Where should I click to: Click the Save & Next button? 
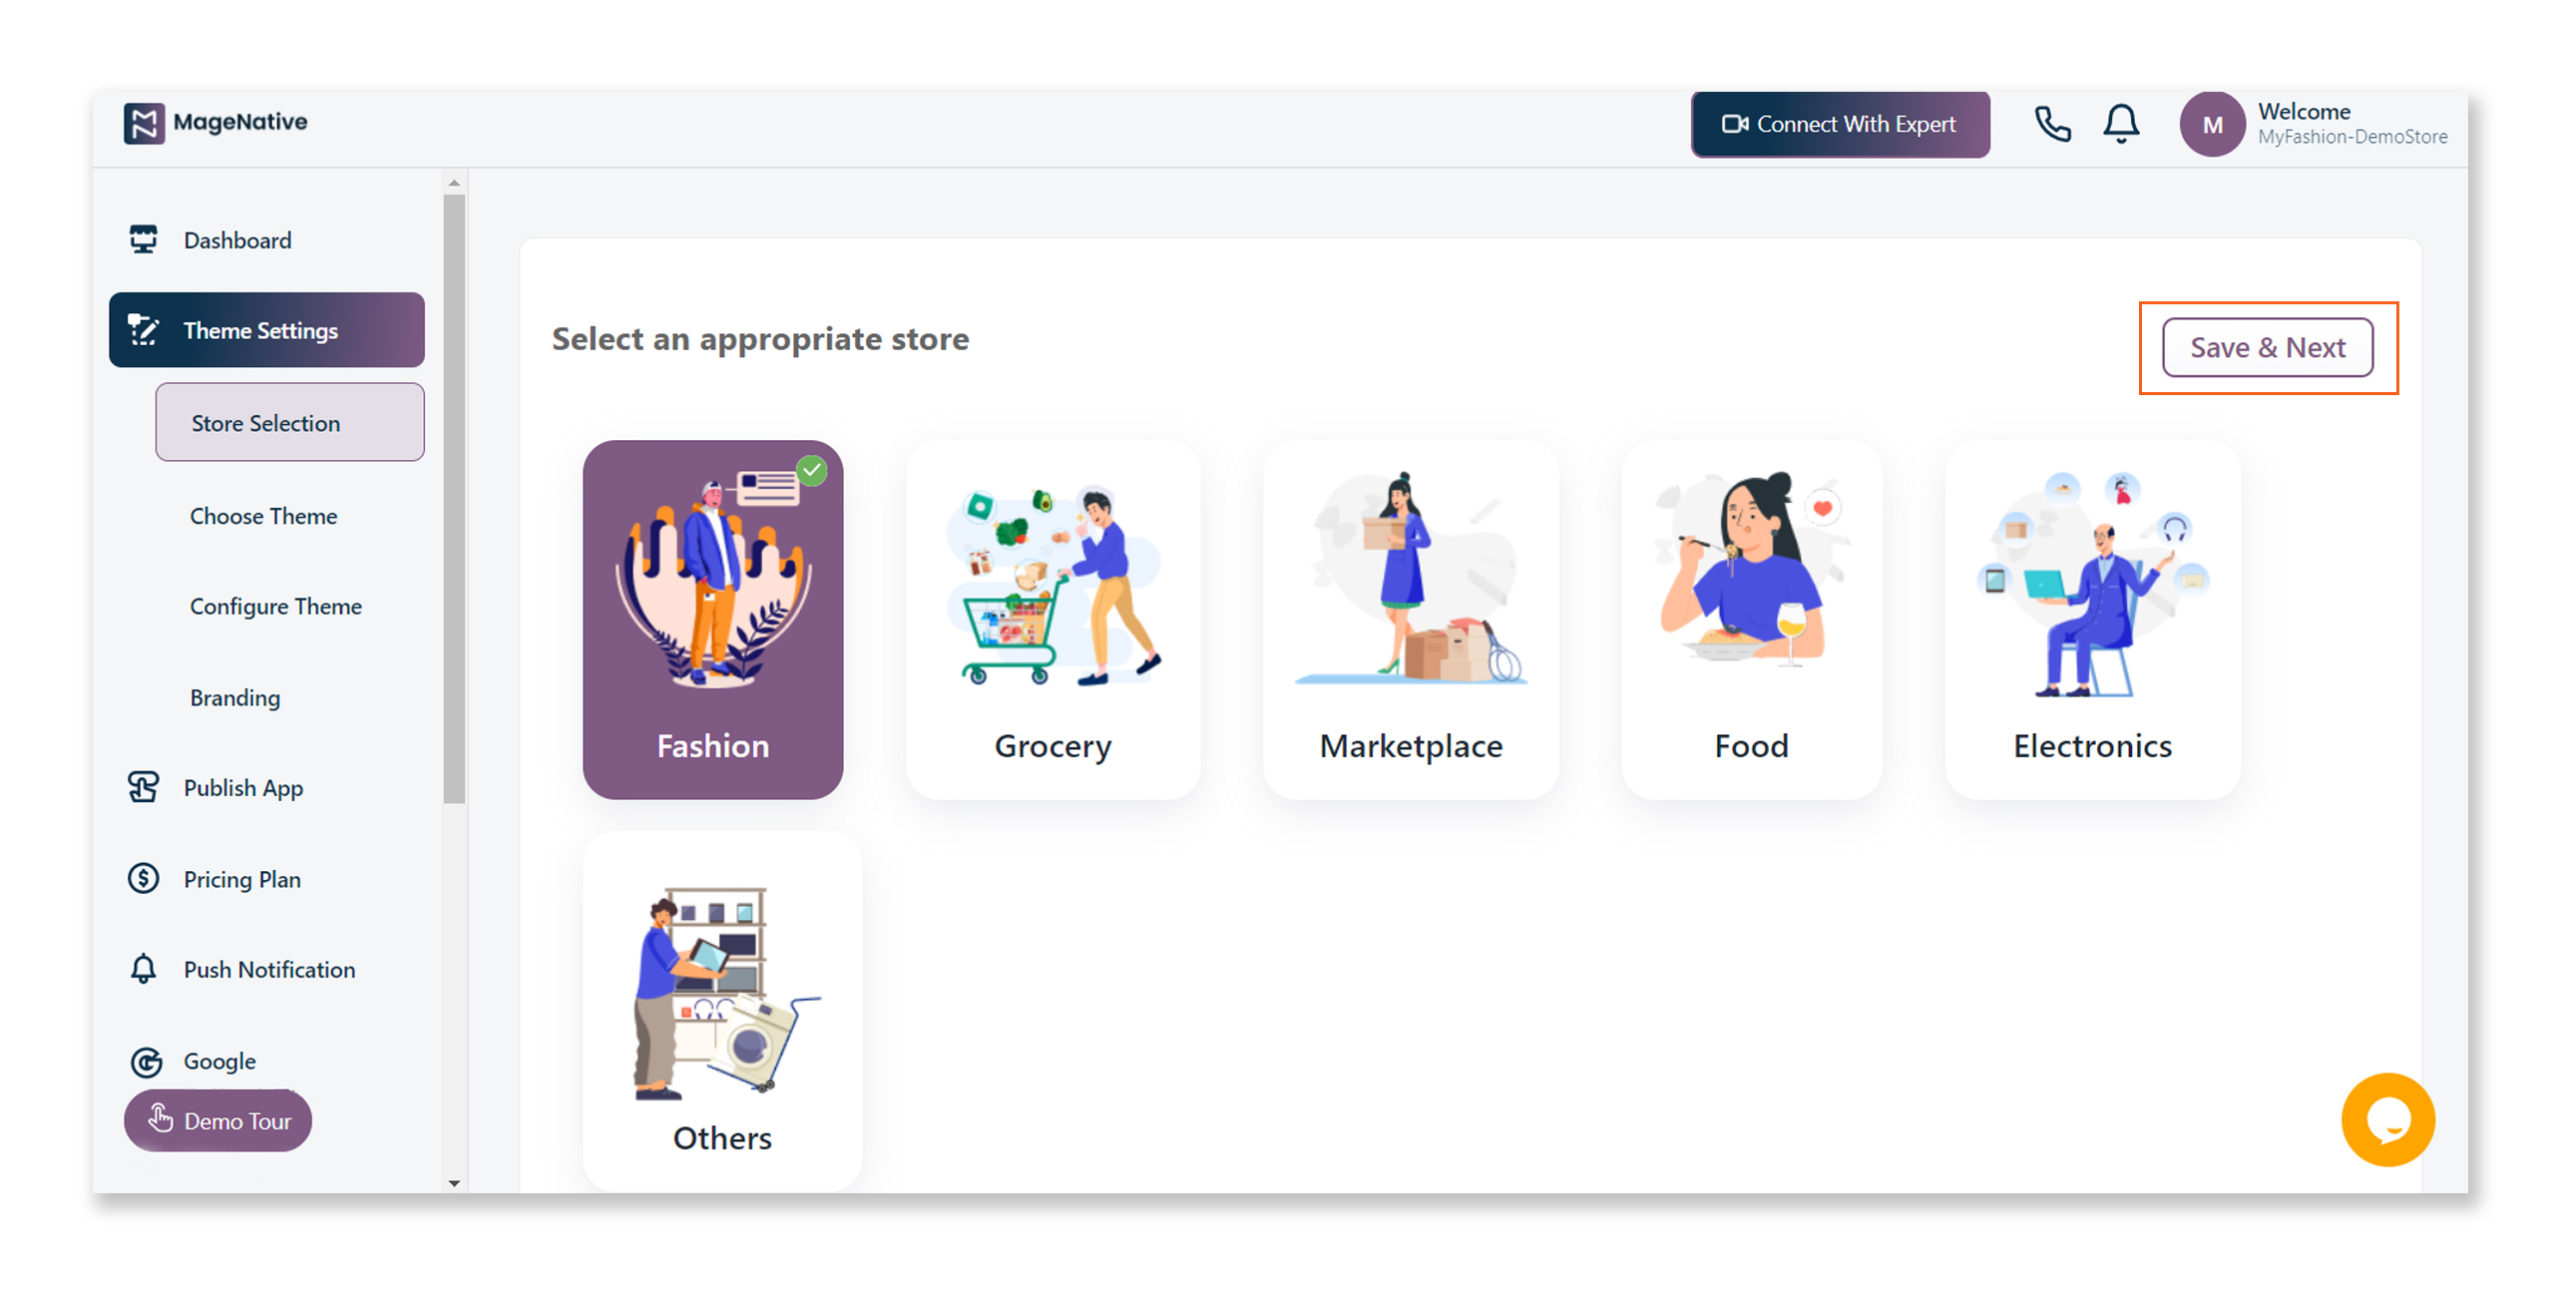(x=2267, y=347)
